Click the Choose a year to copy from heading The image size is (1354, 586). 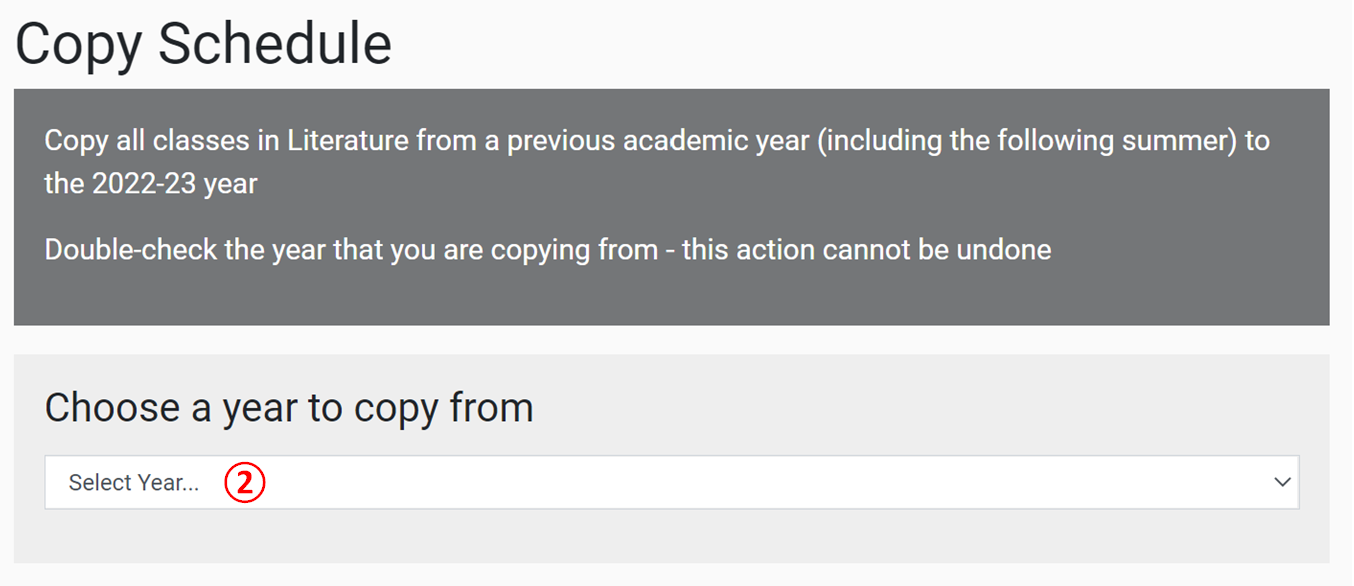point(289,407)
